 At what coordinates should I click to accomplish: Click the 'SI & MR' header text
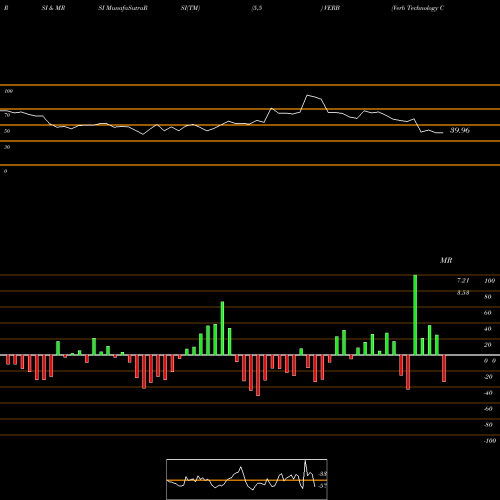(x=53, y=8)
